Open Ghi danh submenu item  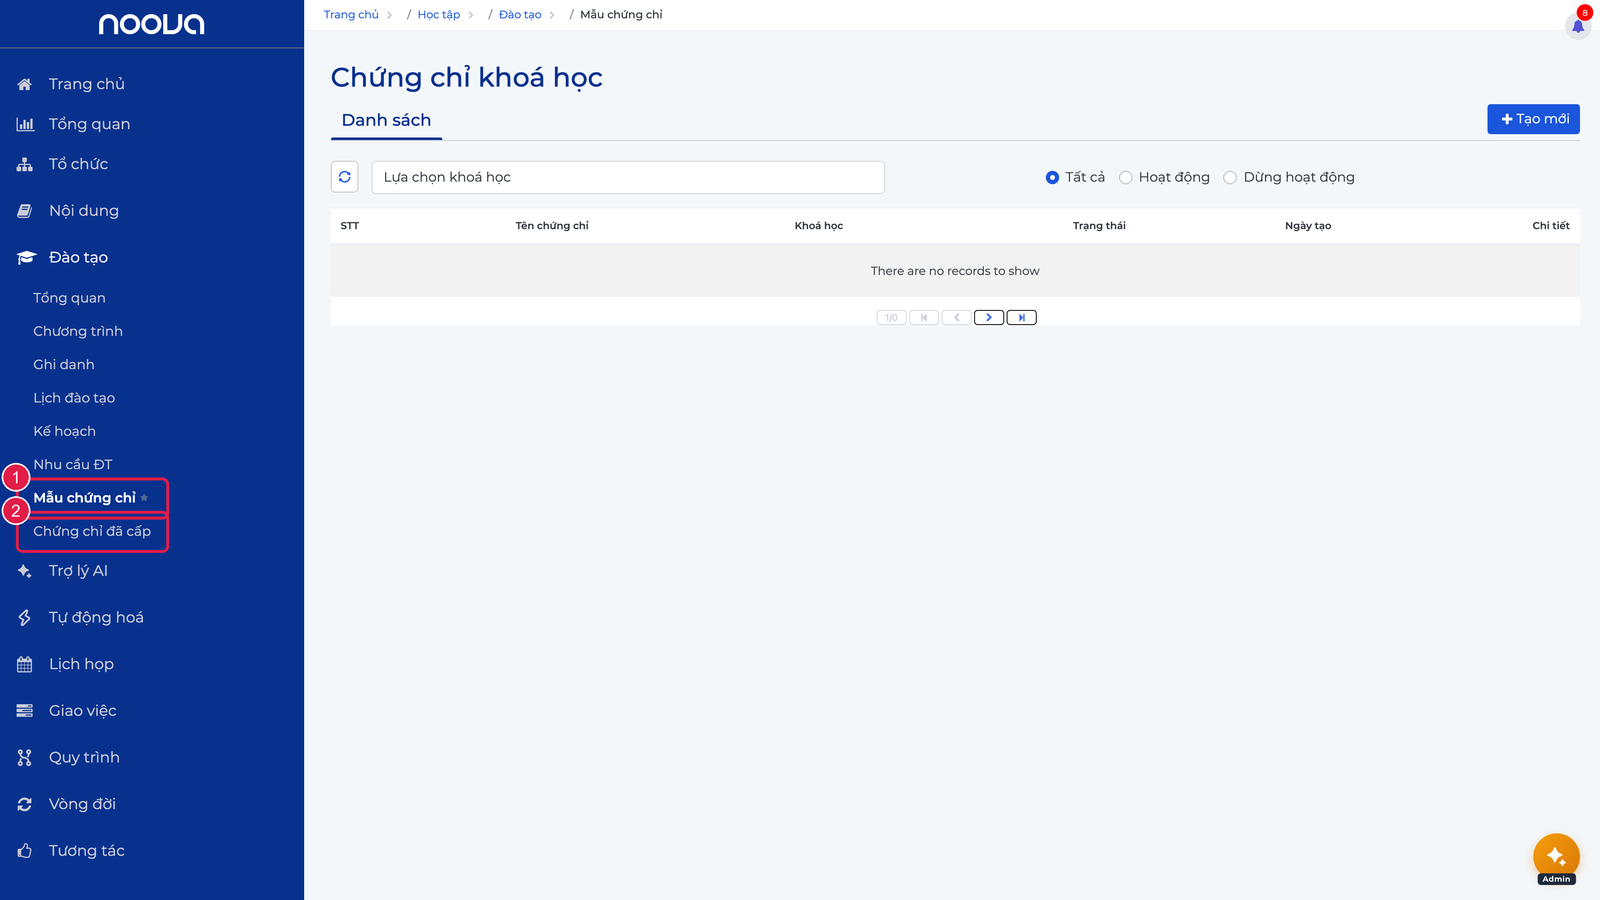pyautogui.click(x=64, y=365)
